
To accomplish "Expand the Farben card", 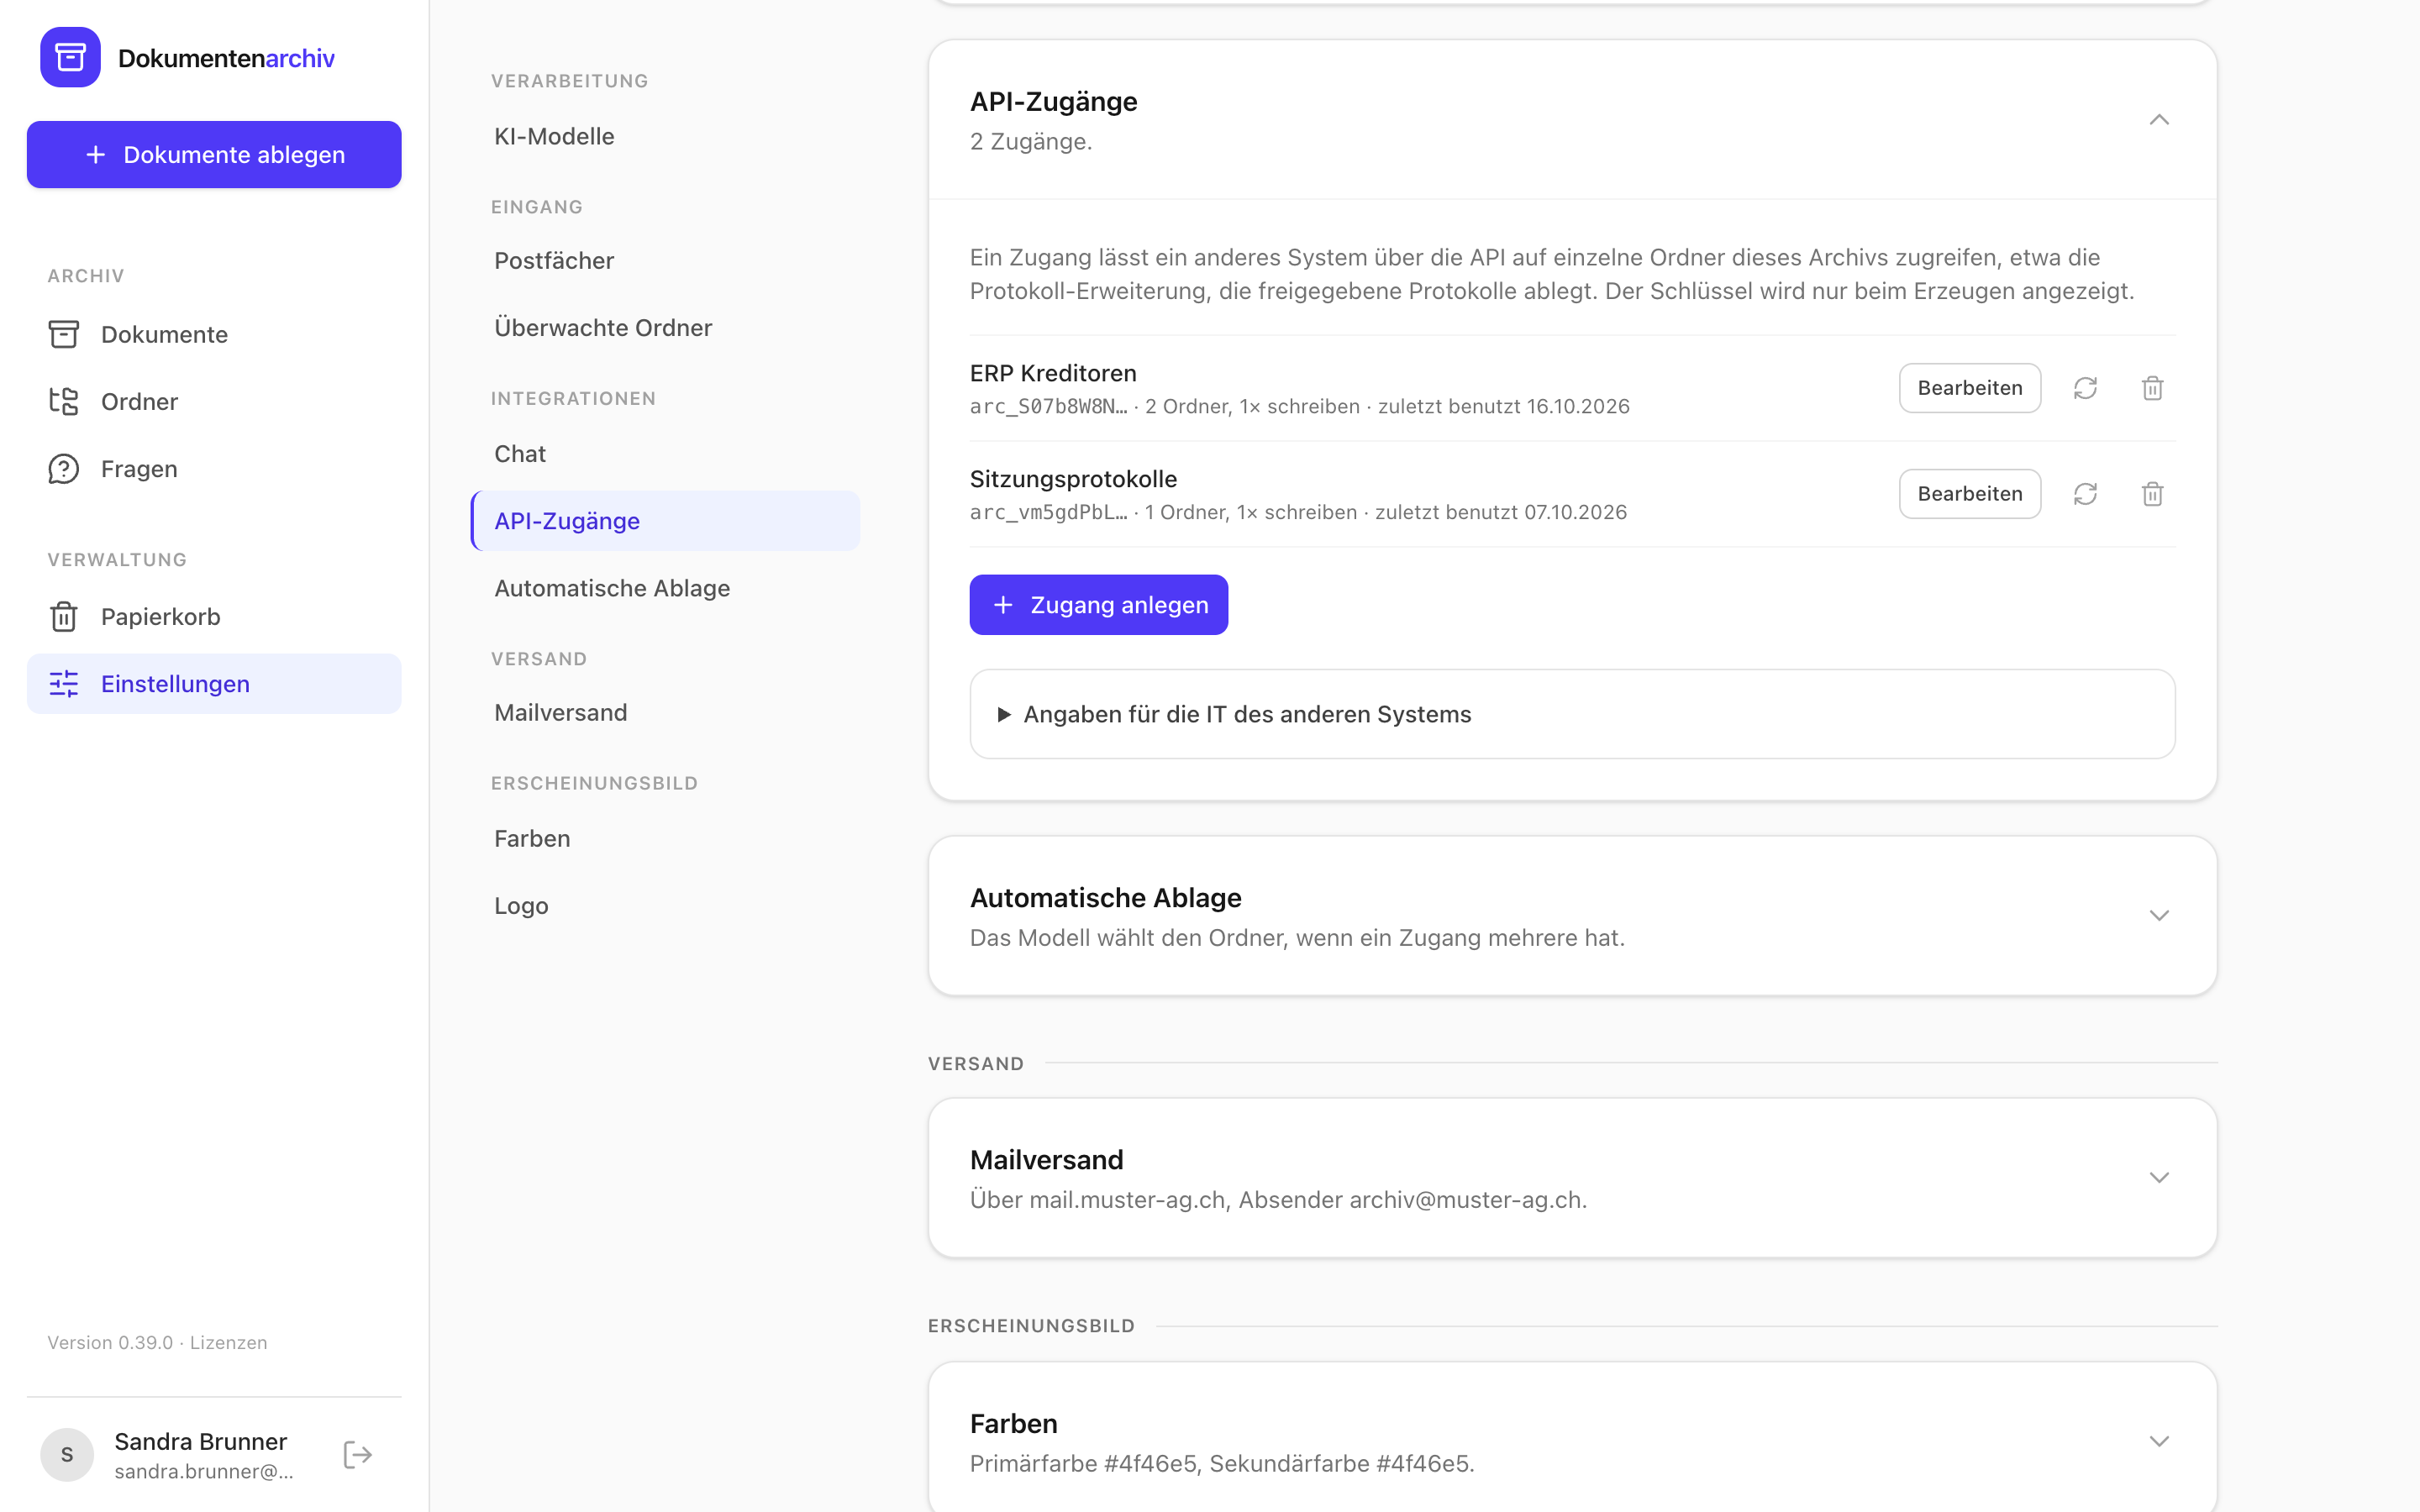I will click(x=2159, y=1441).
